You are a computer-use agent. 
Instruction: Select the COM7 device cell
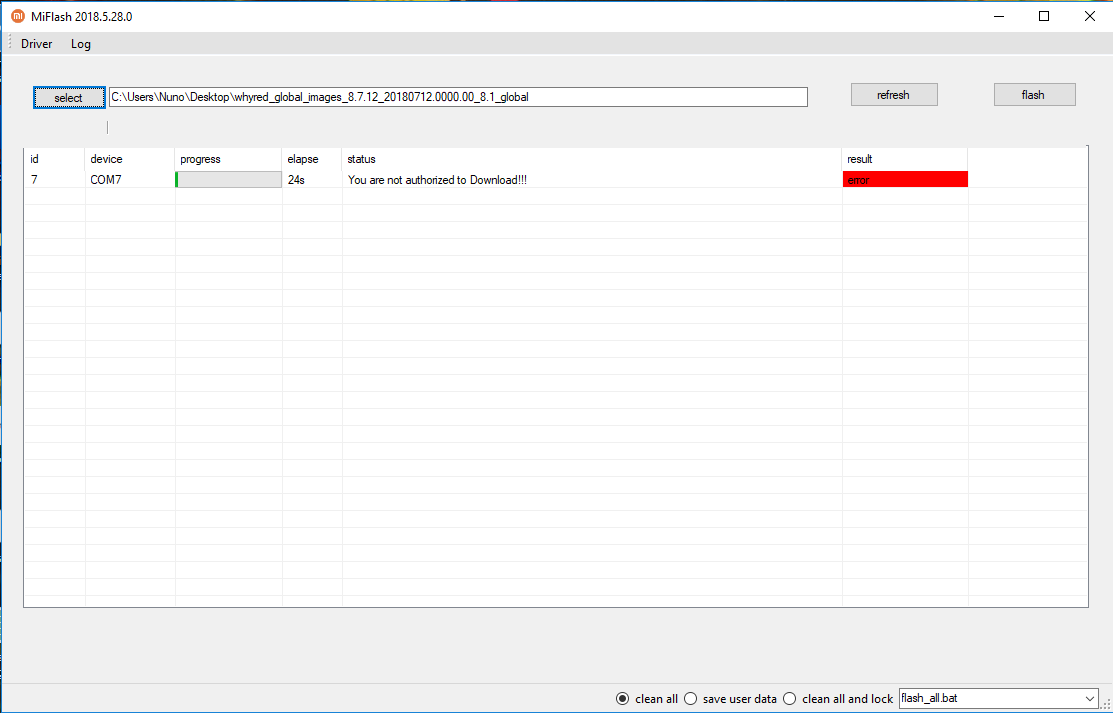point(130,180)
